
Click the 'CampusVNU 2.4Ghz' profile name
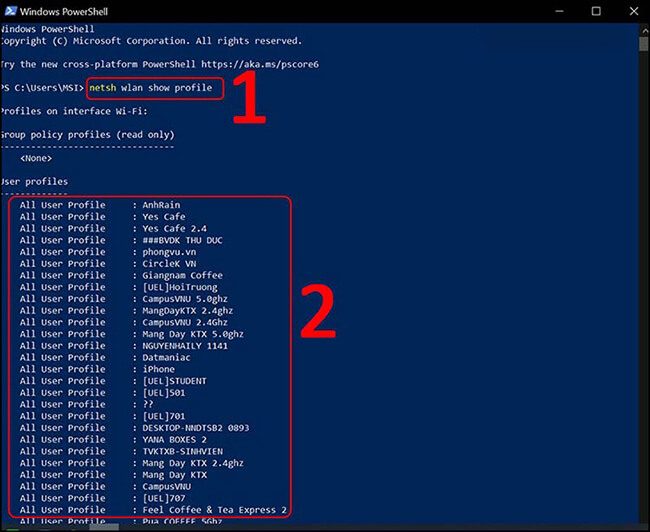click(185, 322)
